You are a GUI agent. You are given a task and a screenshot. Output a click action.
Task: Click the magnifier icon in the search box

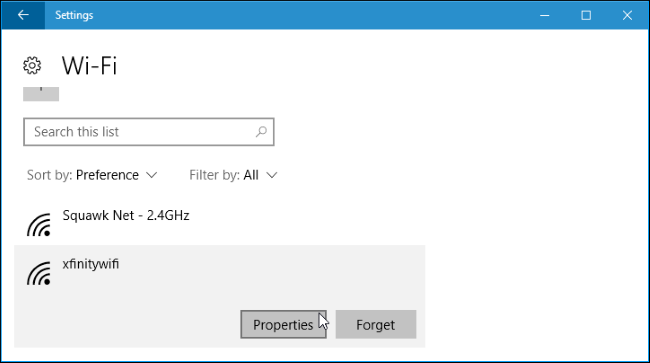click(x=261, y=132)
